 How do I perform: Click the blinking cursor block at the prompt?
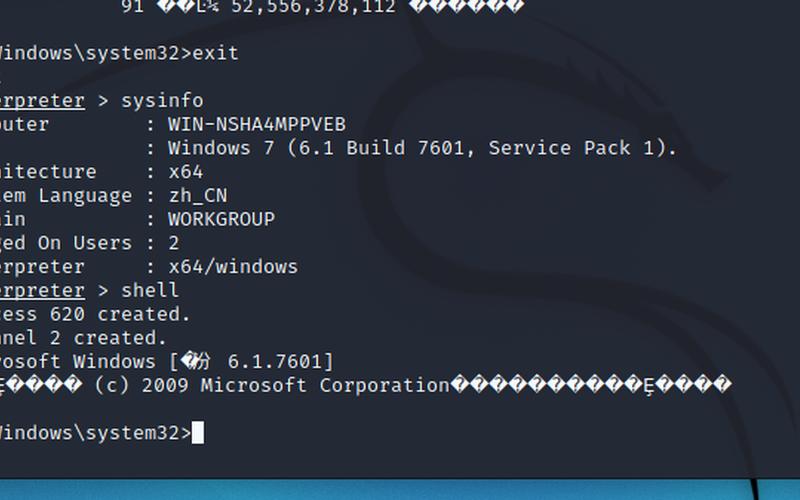197,433
